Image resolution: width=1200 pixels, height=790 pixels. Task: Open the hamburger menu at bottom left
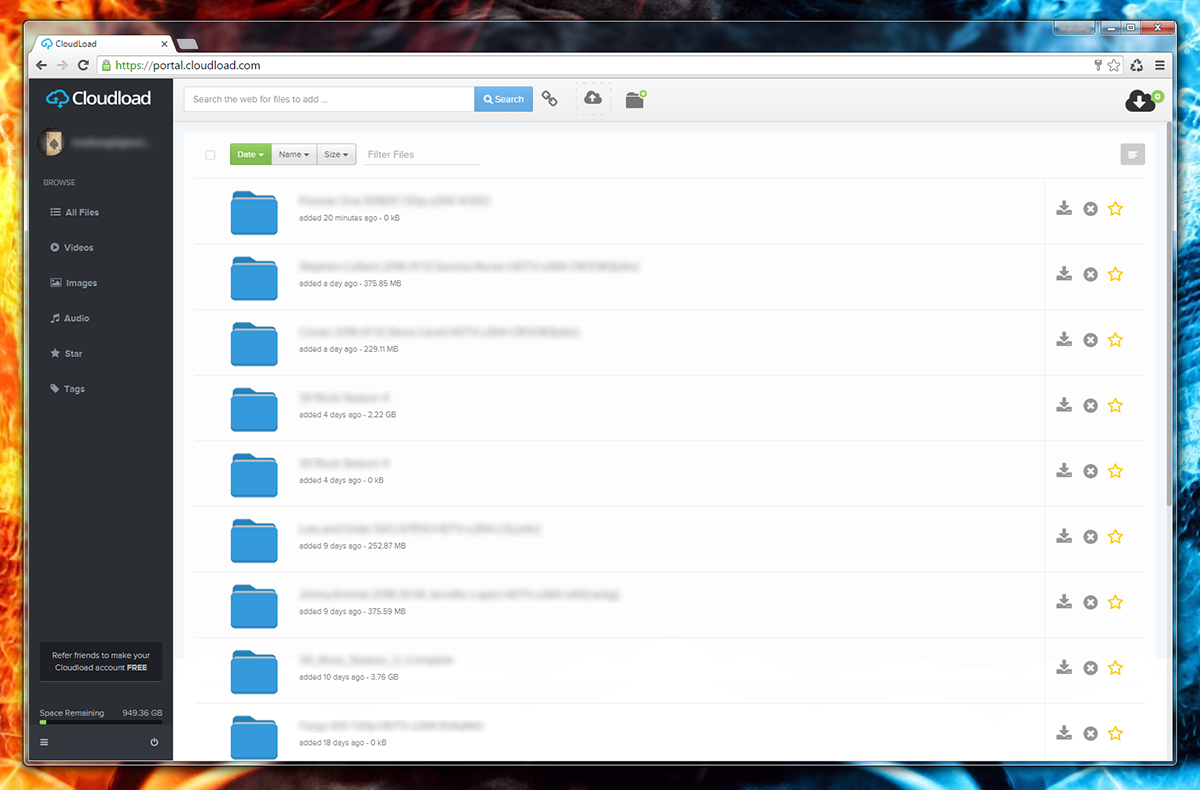44,742
